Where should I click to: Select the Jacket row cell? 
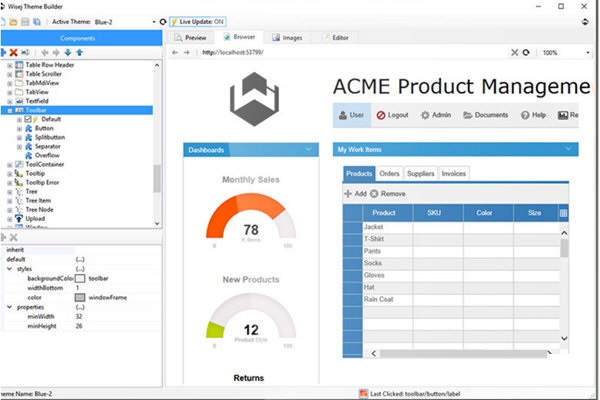click(388, 227)
